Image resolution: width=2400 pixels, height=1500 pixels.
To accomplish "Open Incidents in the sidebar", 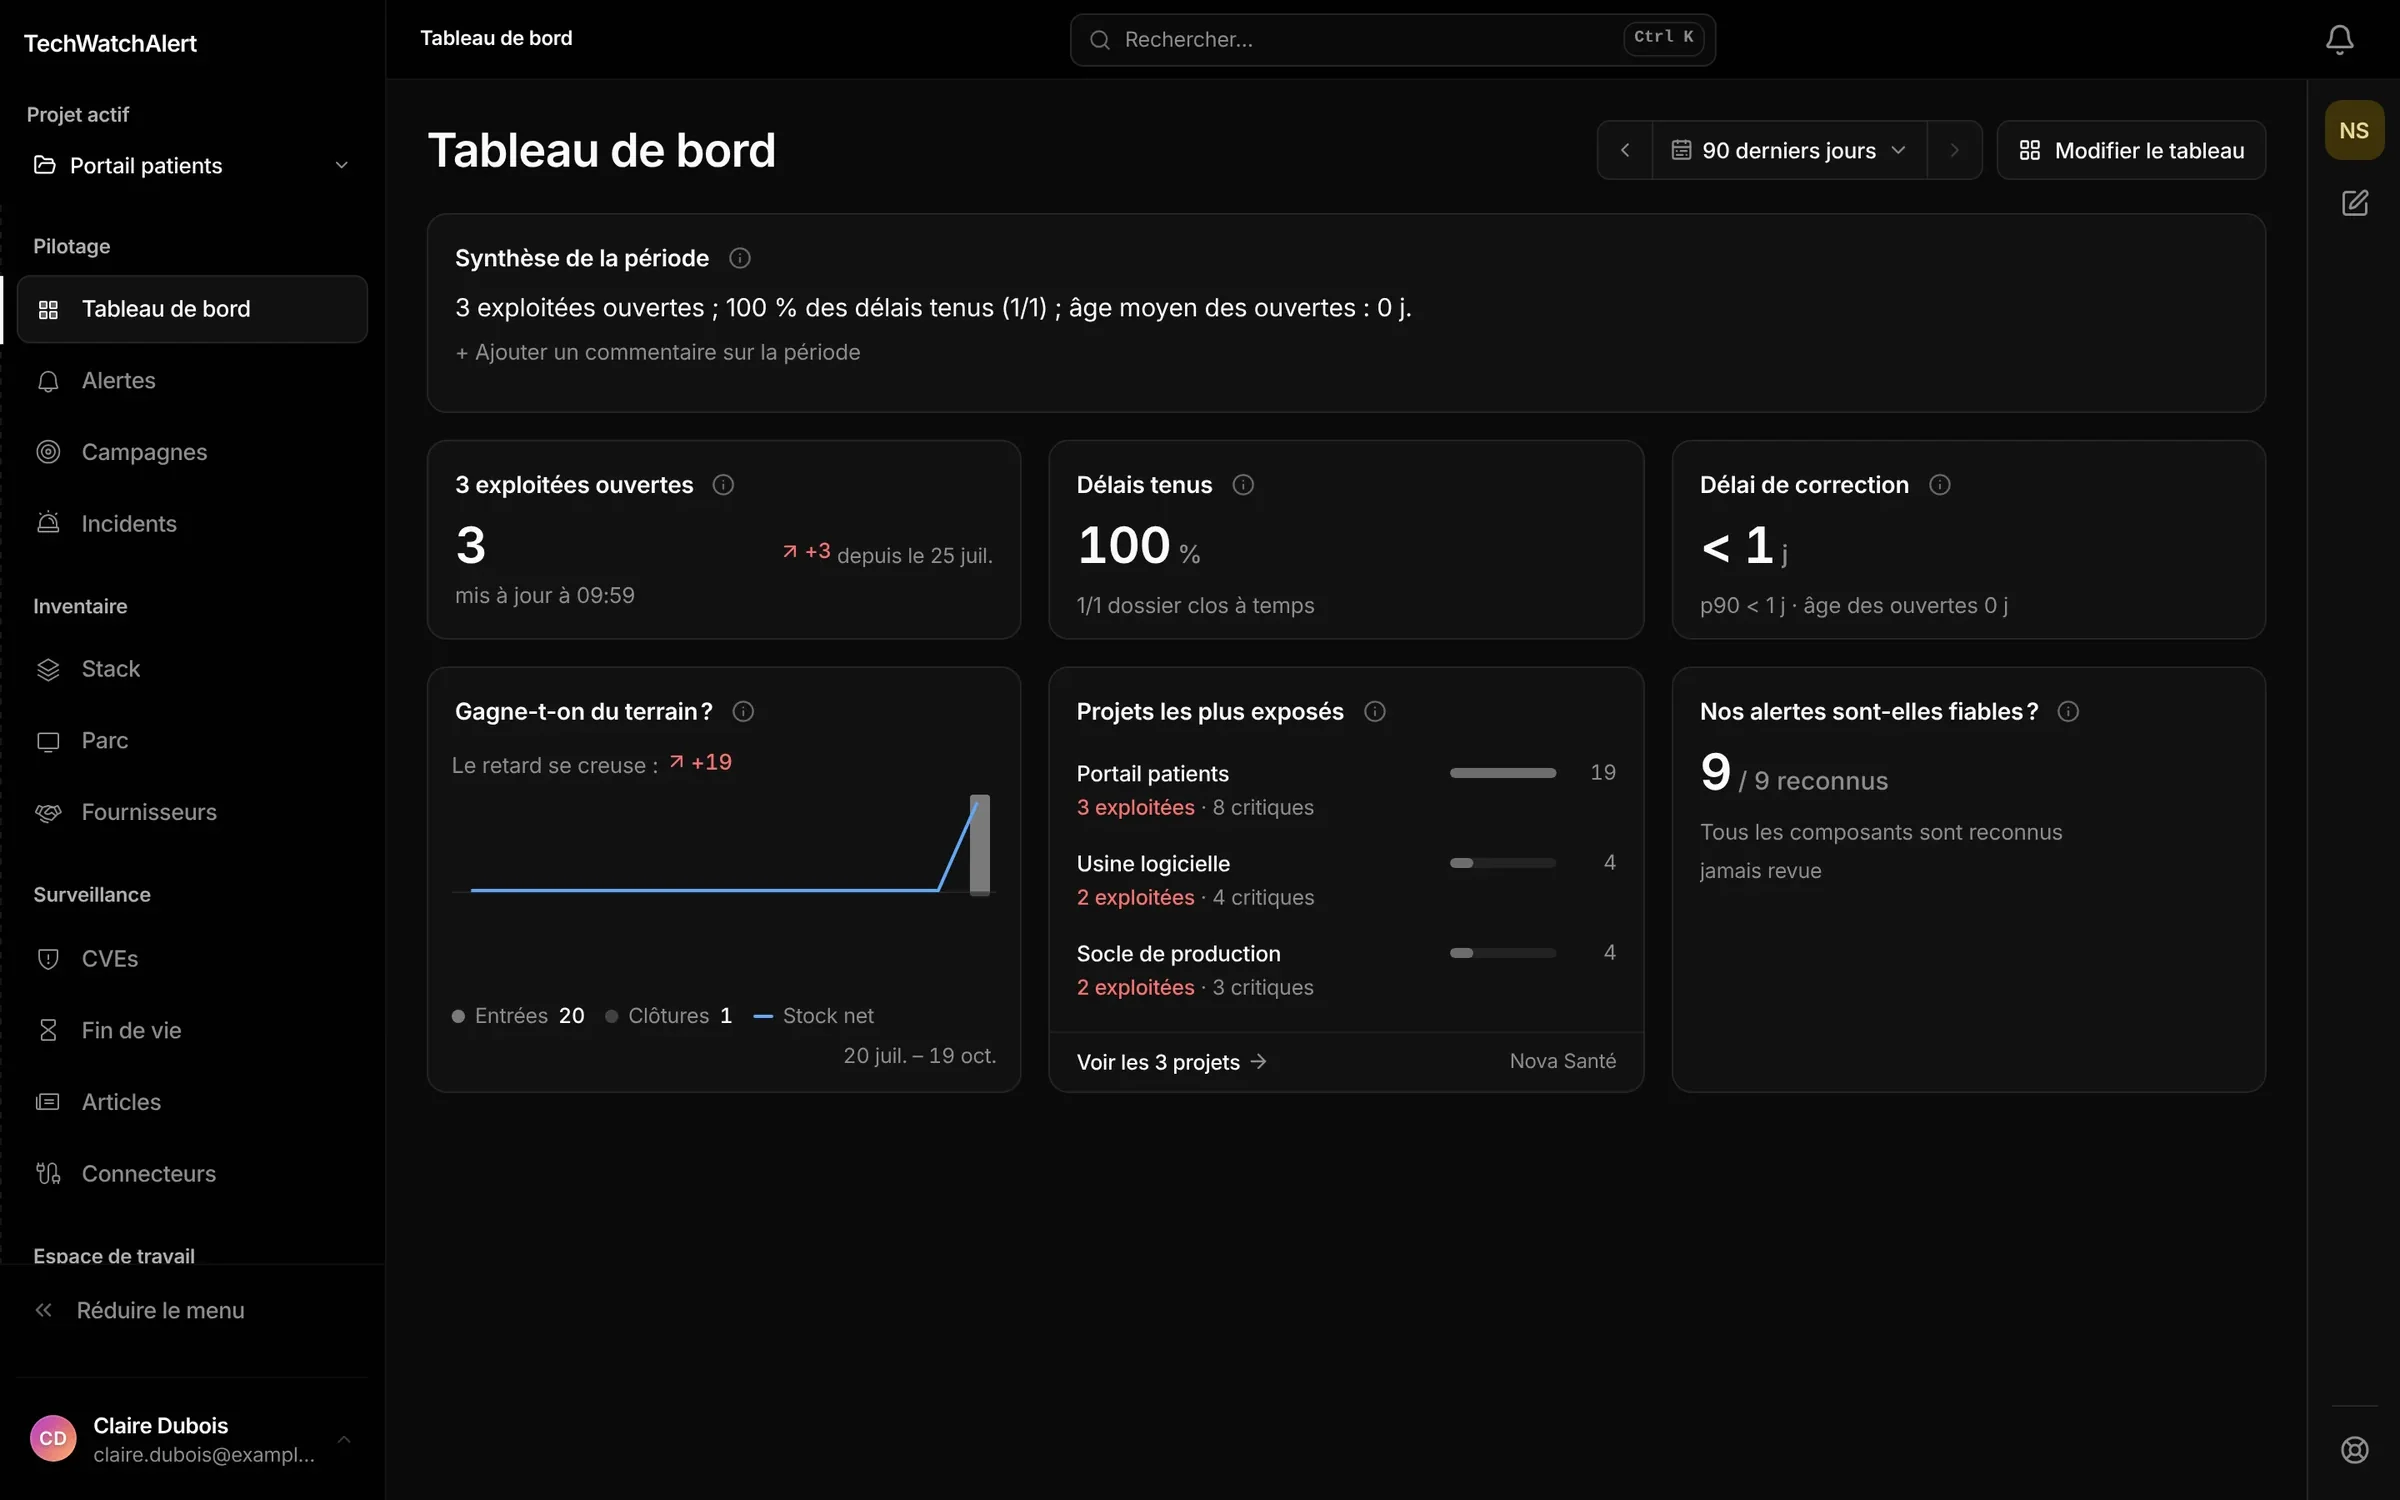I will tap(192, 524).
